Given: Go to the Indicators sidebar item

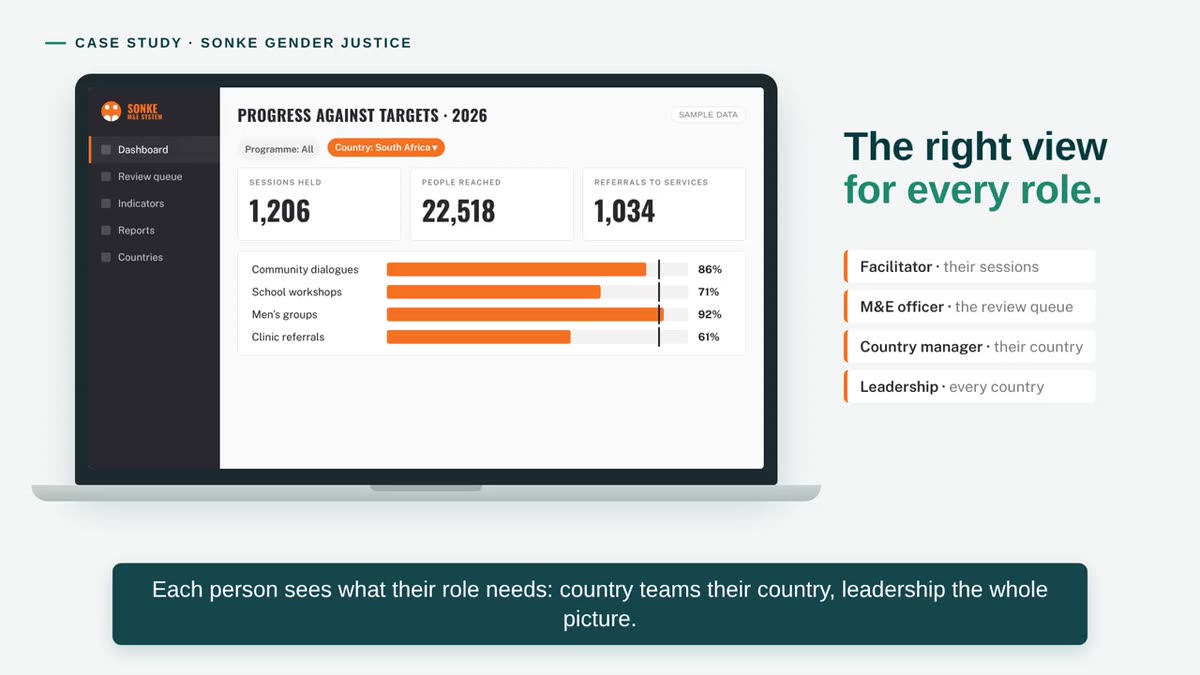Looking at the screenshot, I should (x=154, y=204).
